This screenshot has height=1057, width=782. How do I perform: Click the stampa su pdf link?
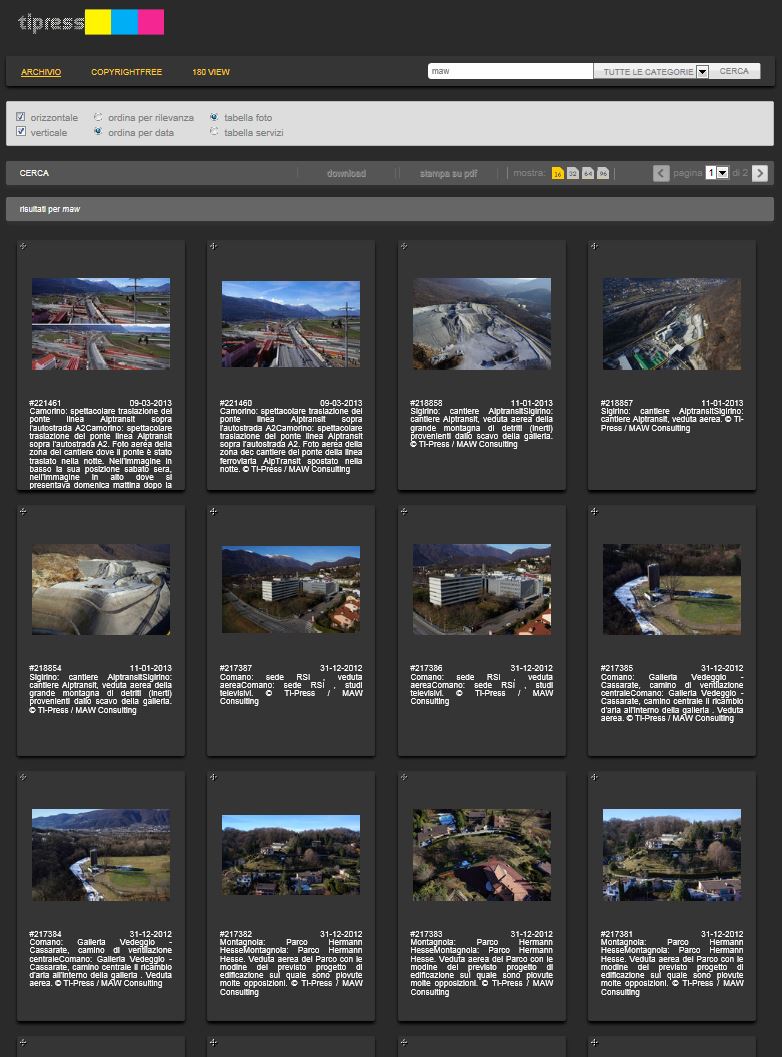[448, 173]
